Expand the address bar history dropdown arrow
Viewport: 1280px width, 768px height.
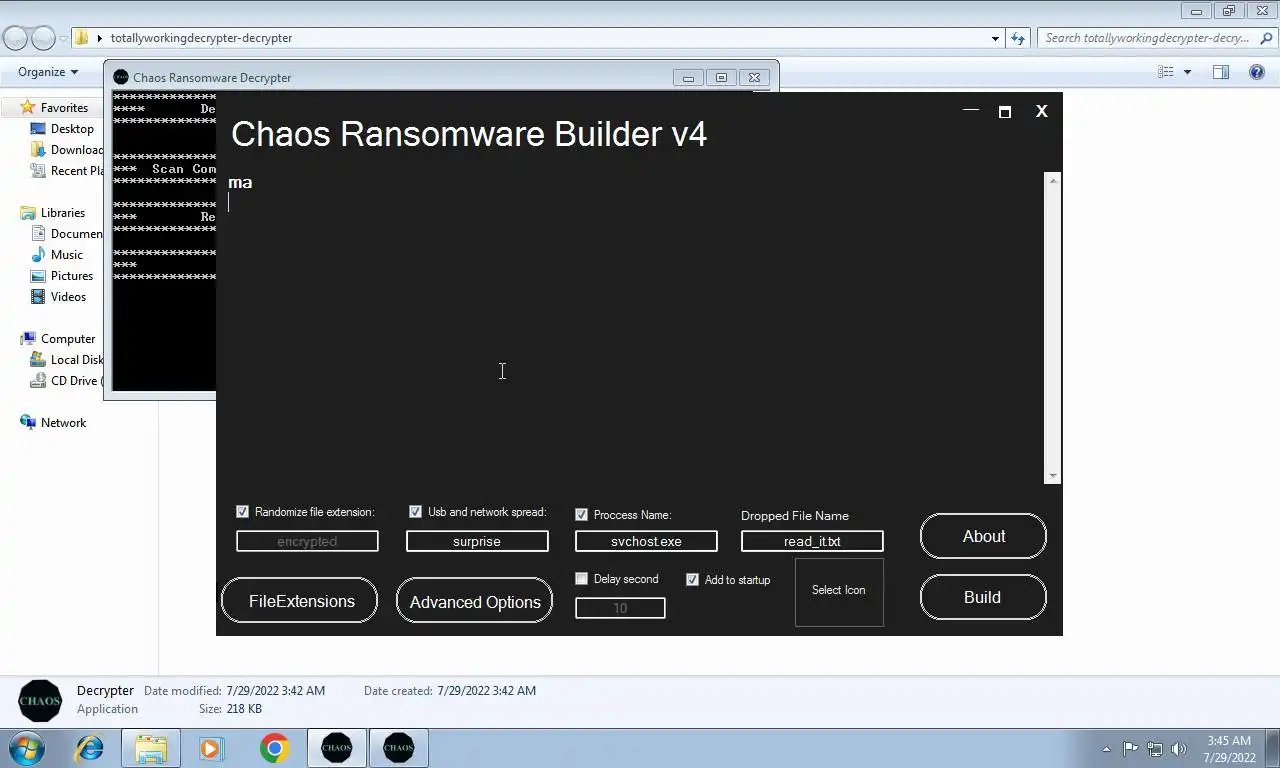995,38
